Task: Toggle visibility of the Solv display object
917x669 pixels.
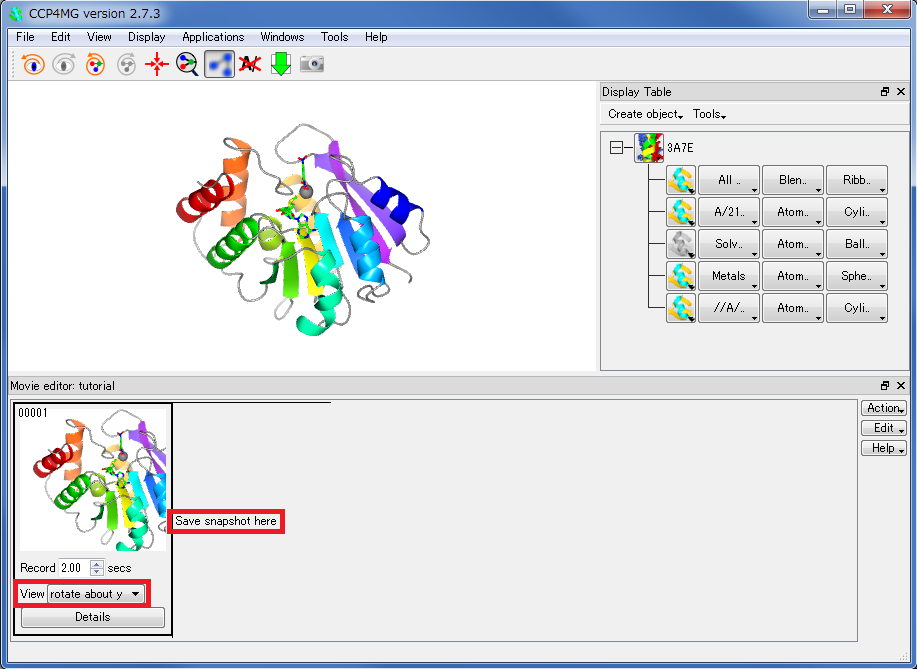Action: 681,244
